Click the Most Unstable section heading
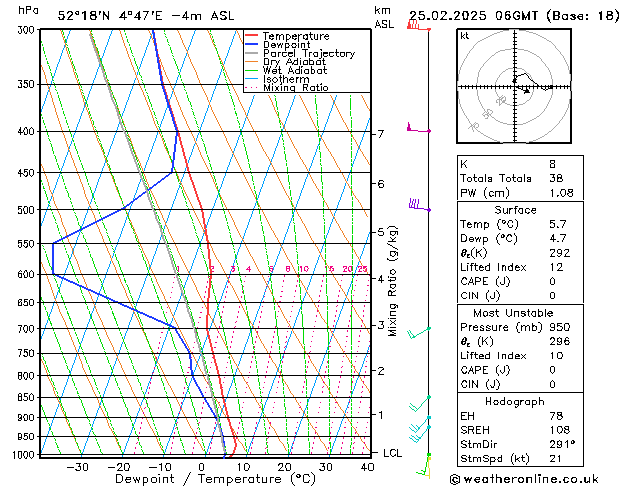 513,313
